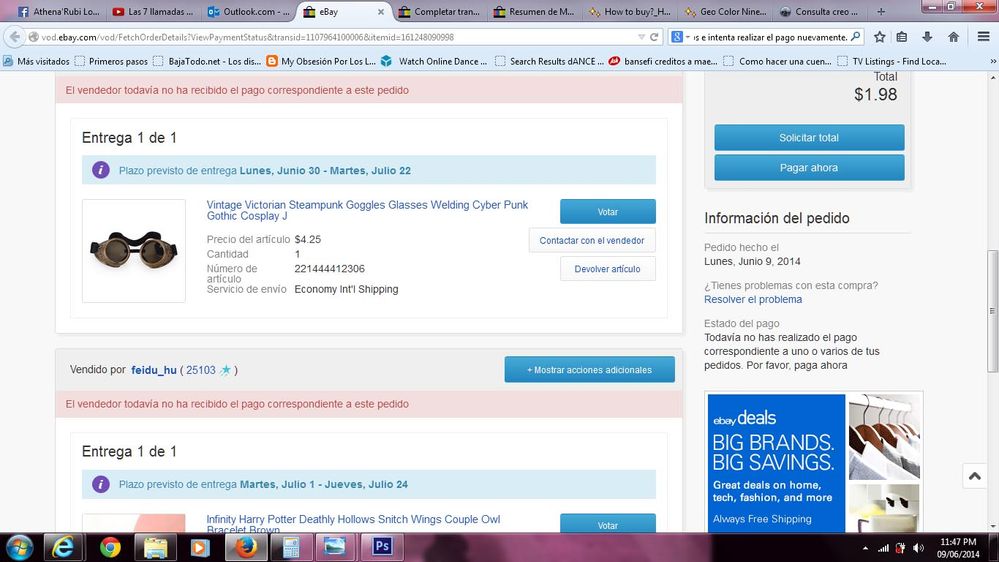Open the Firefox hamburger menu
Screen dimensions: 999x562
click(x=983, y=37)
